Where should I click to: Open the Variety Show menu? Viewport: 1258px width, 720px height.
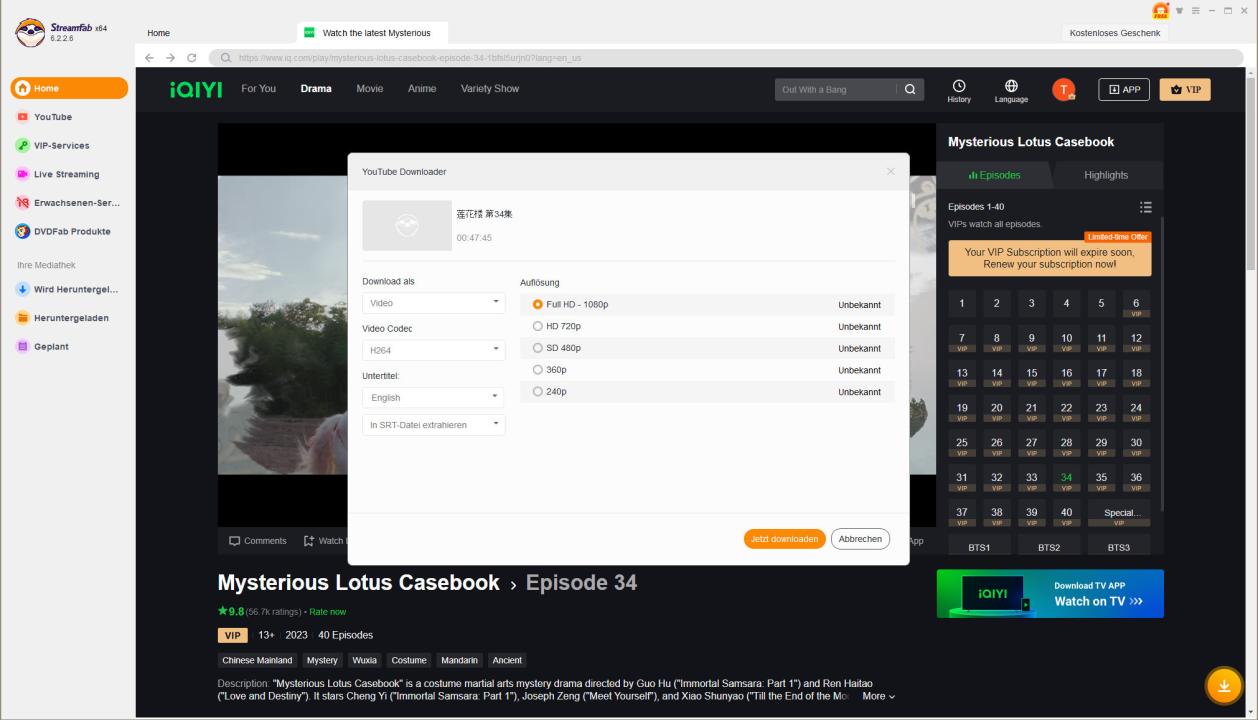(x=490, y=89)
